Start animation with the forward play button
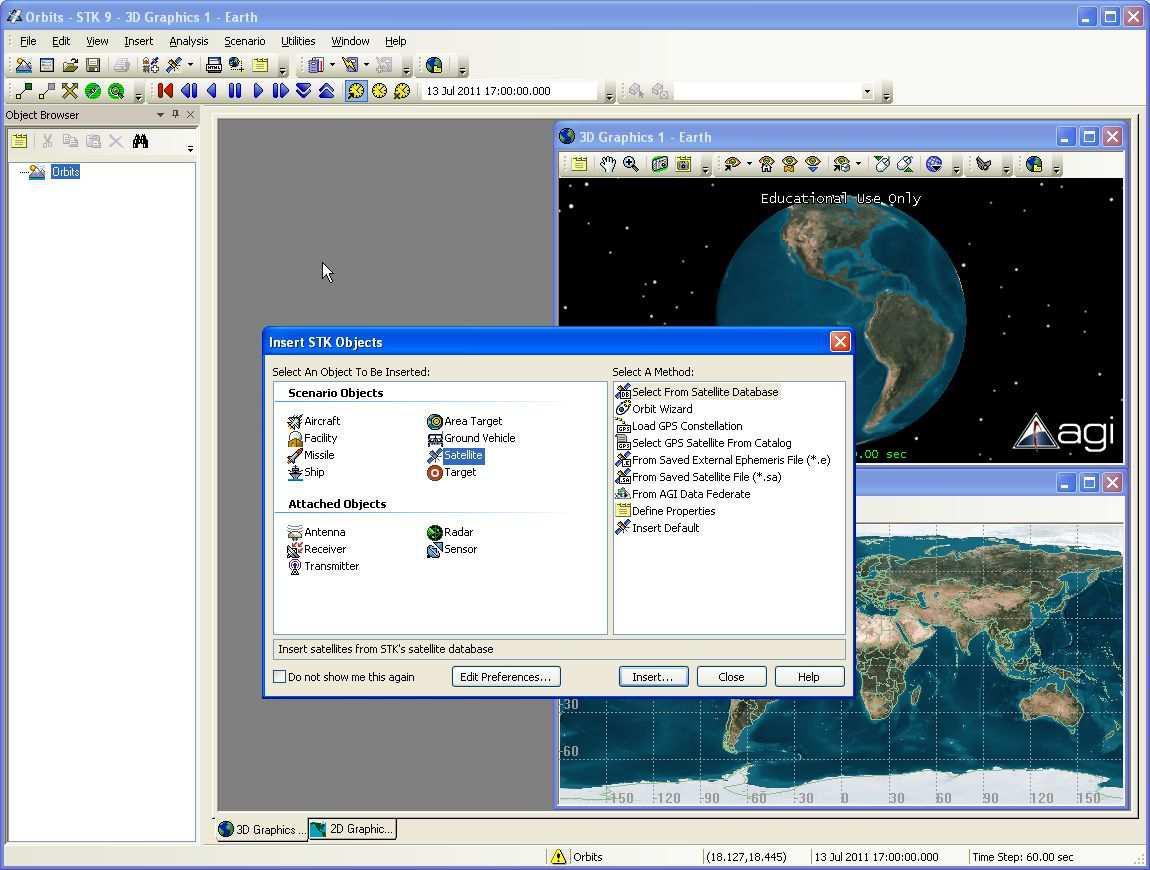 pyautogui.click(x=258, y=91)
